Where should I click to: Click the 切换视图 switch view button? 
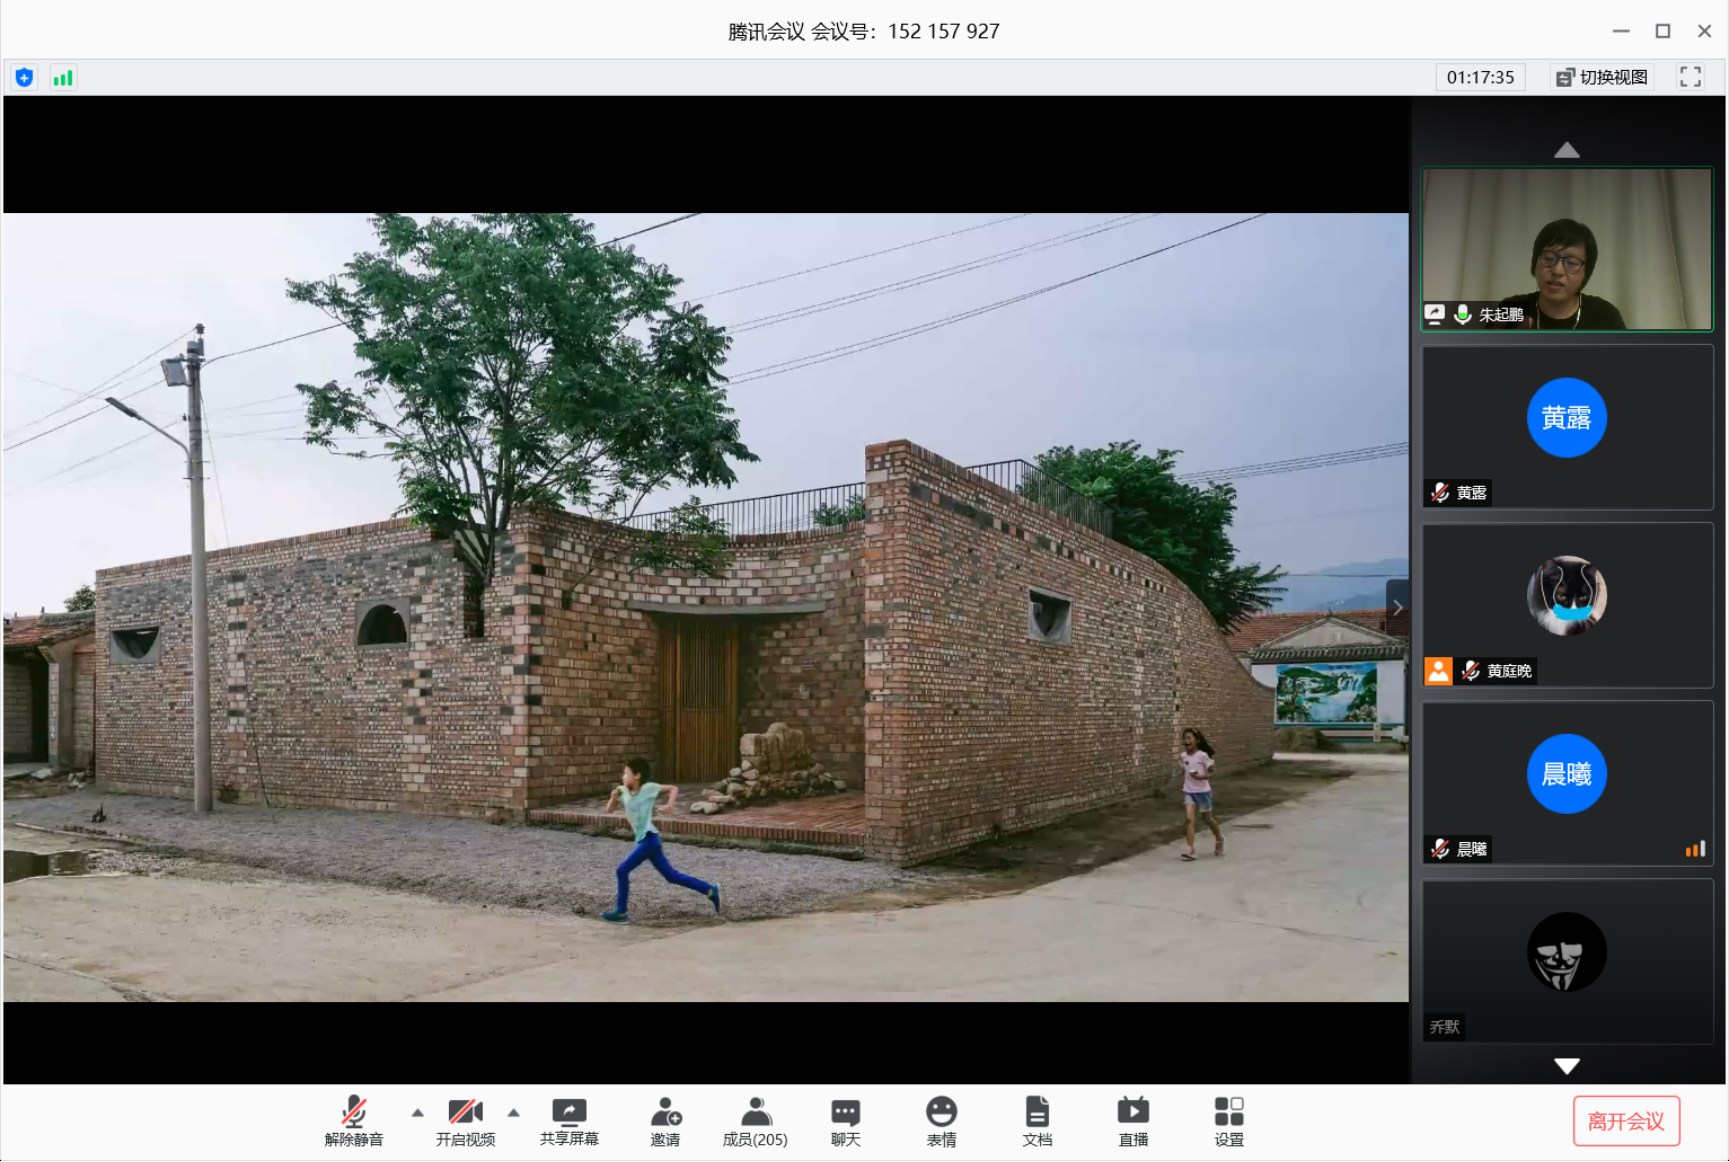(1602, 77)
